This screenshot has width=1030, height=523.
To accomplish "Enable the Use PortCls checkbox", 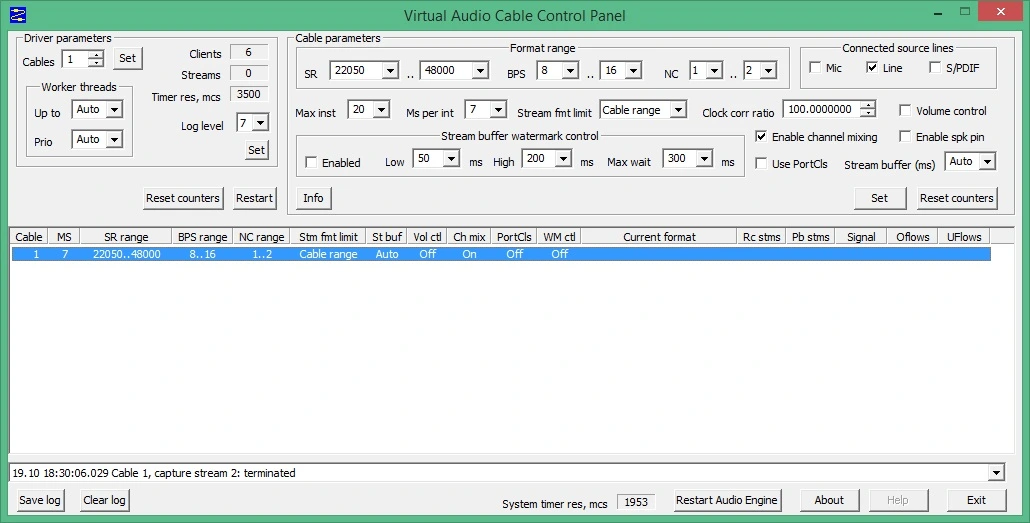I will [761, 164].
